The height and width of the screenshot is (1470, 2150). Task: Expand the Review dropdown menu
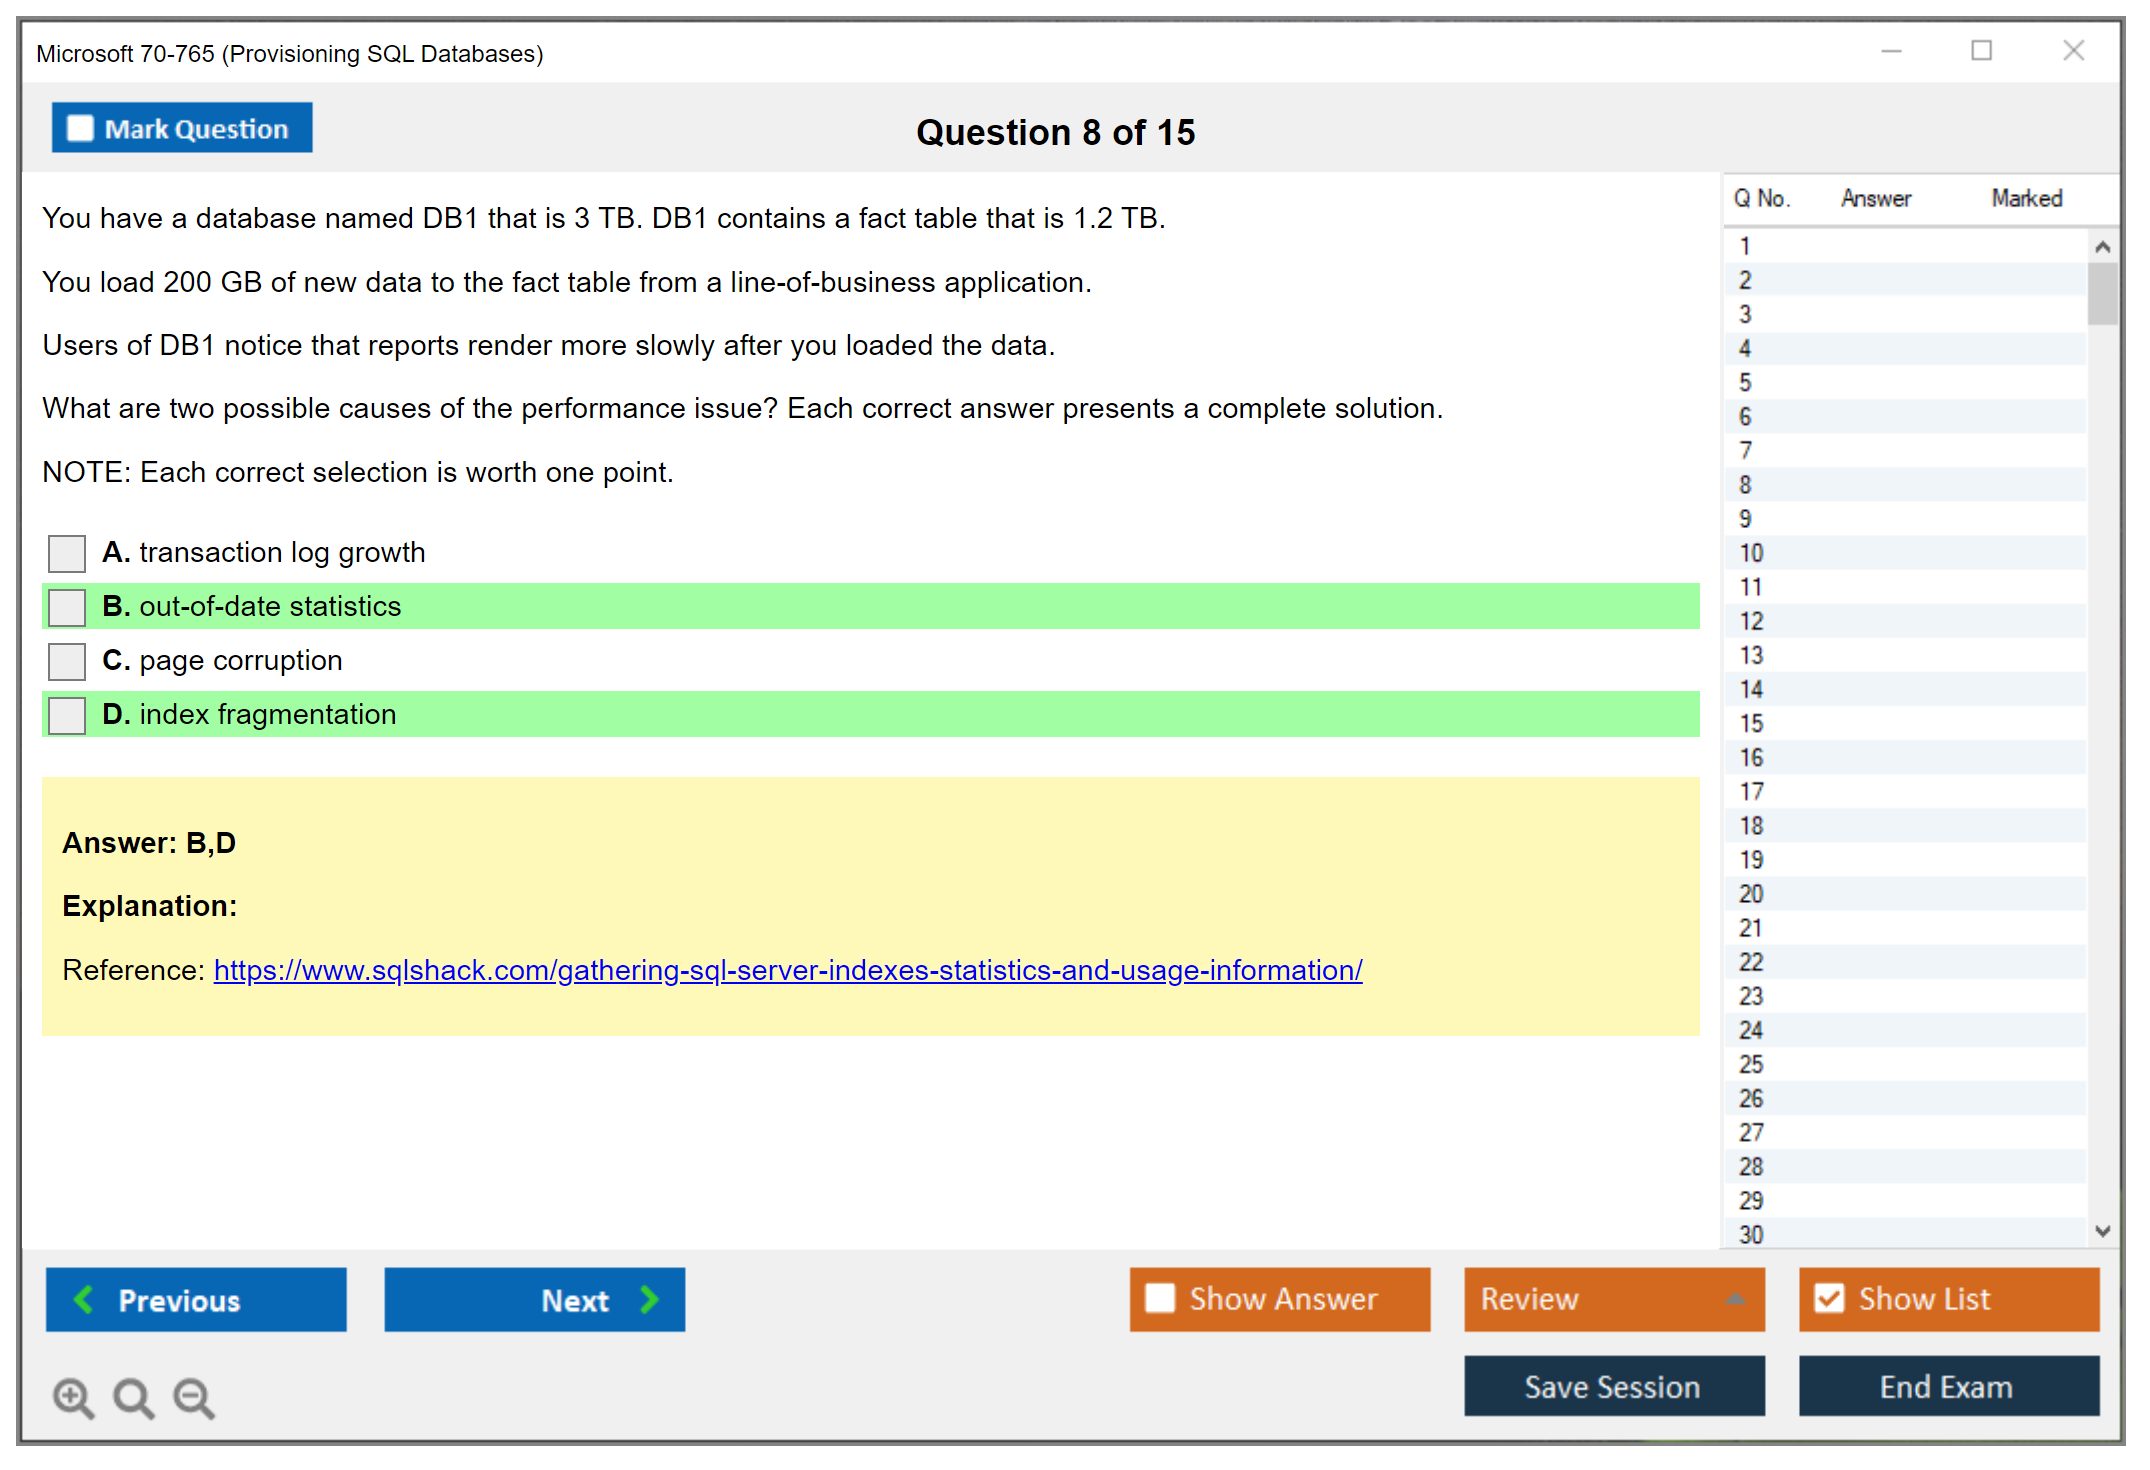click(x=1735, y=1299)
